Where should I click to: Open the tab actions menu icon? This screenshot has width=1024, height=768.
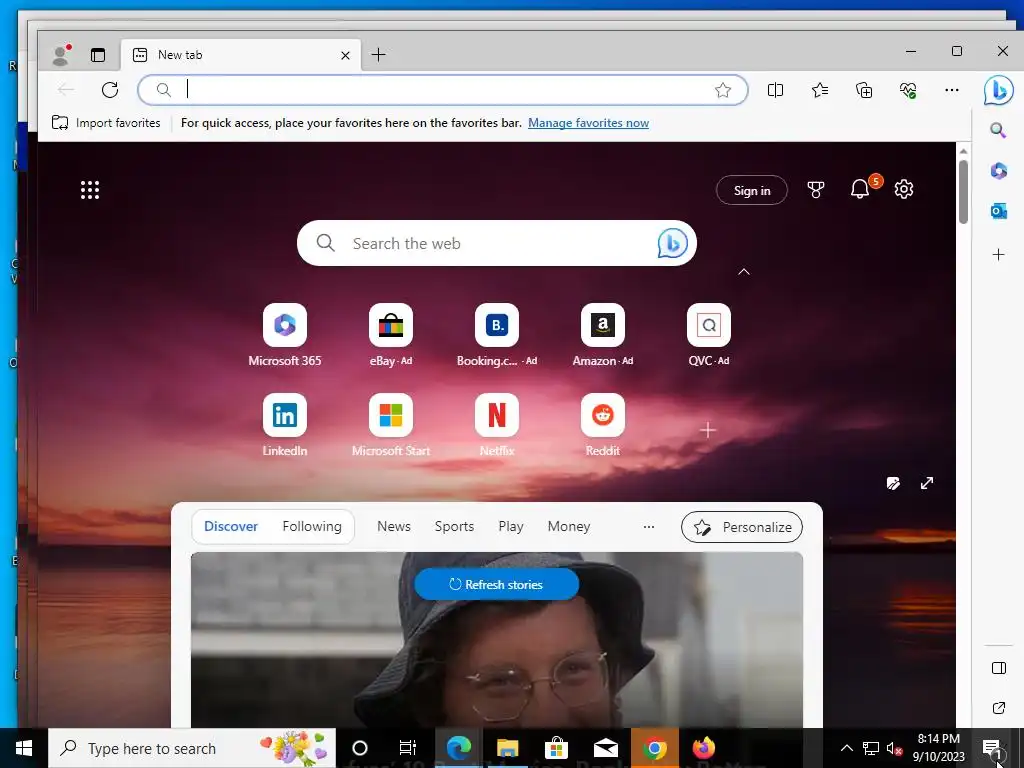tap(98, 56)
